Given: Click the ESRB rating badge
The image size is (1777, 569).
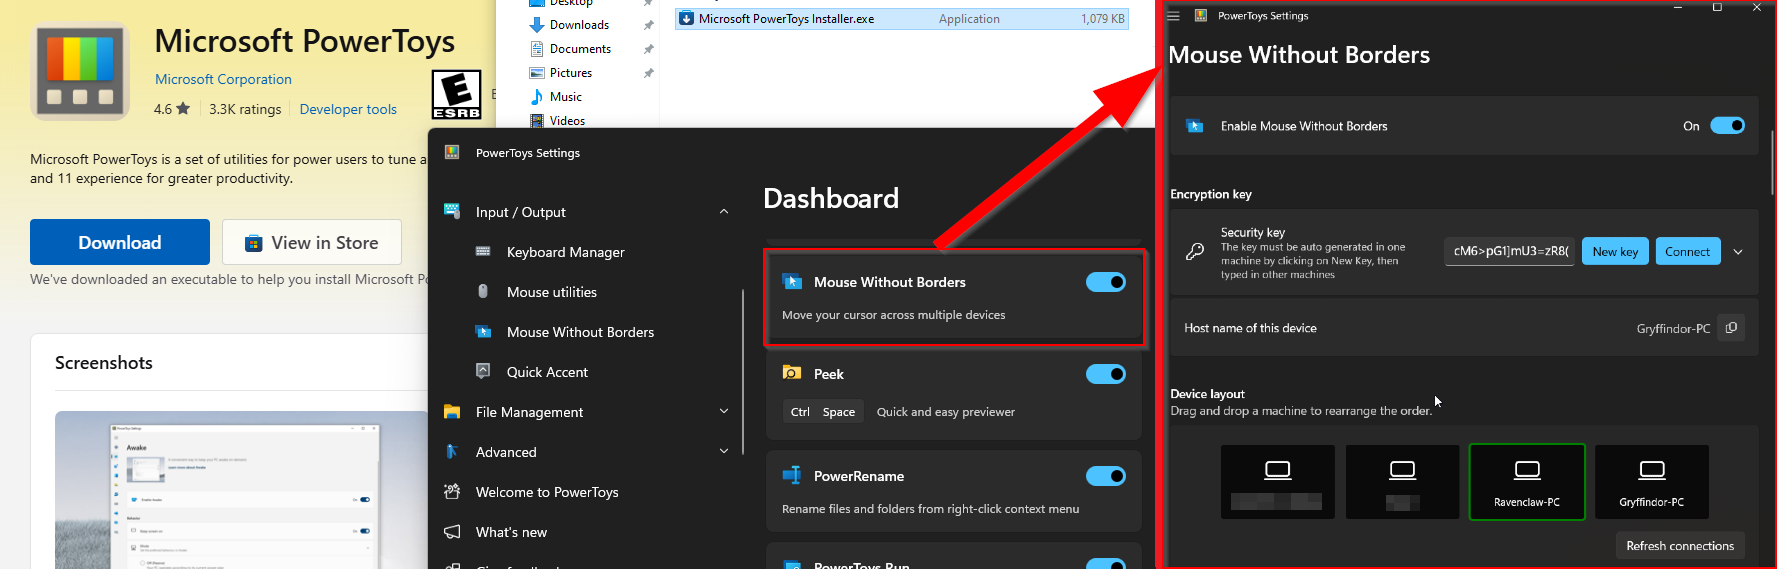Looking at the screenshot, I should [x=456, y=95].
